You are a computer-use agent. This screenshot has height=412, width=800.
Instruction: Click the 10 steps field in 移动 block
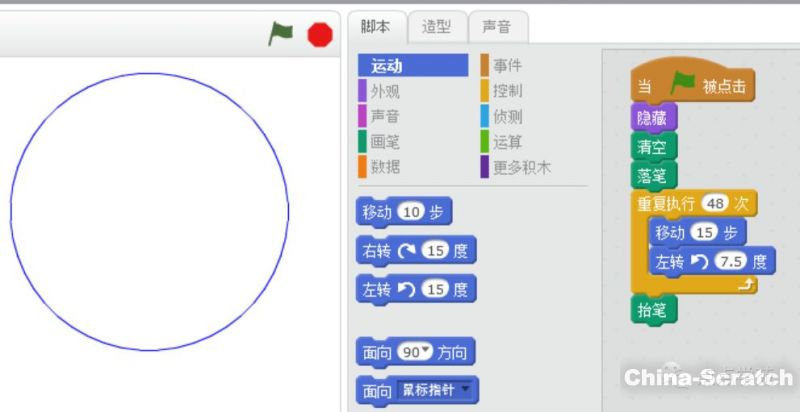(411, 212)
